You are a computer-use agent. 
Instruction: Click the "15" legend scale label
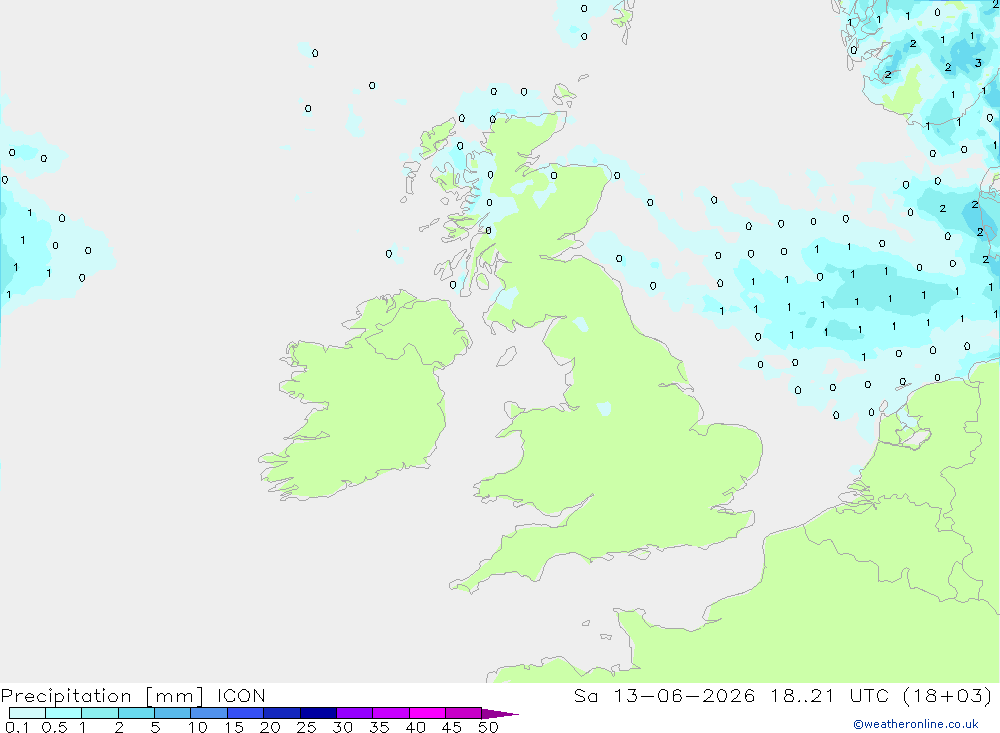point(234,727)
